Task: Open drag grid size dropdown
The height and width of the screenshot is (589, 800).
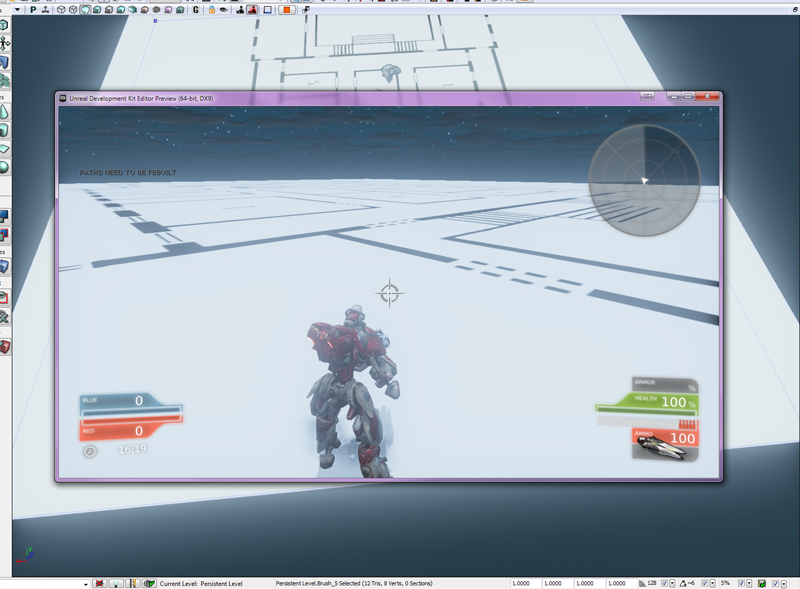Action: 672,583
